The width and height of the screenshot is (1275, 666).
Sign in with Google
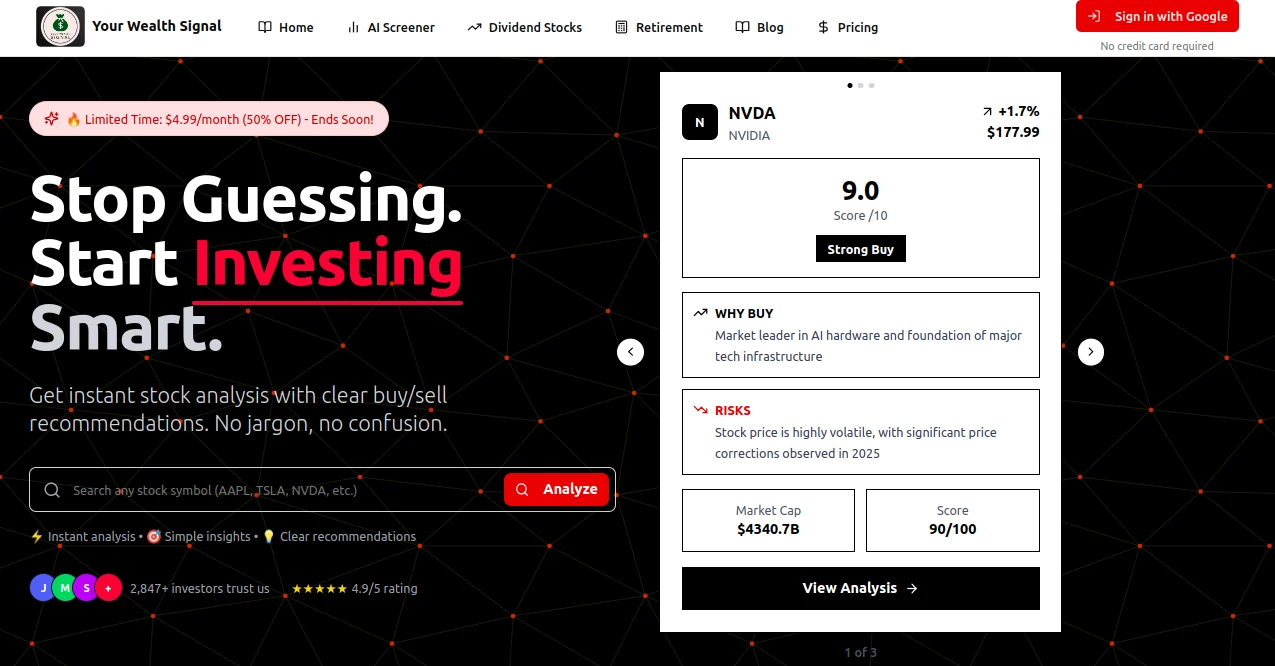coord(1157,16)
